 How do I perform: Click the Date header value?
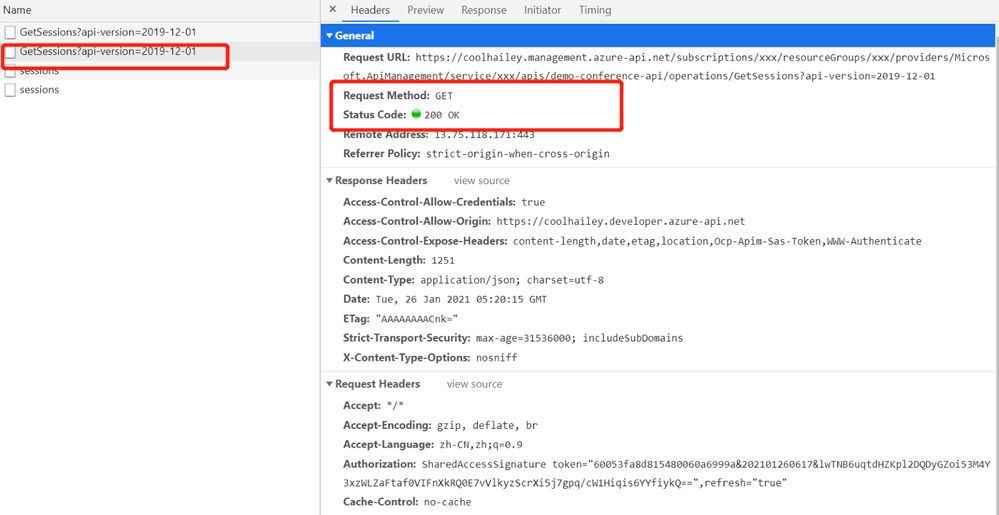pos(460,299)
